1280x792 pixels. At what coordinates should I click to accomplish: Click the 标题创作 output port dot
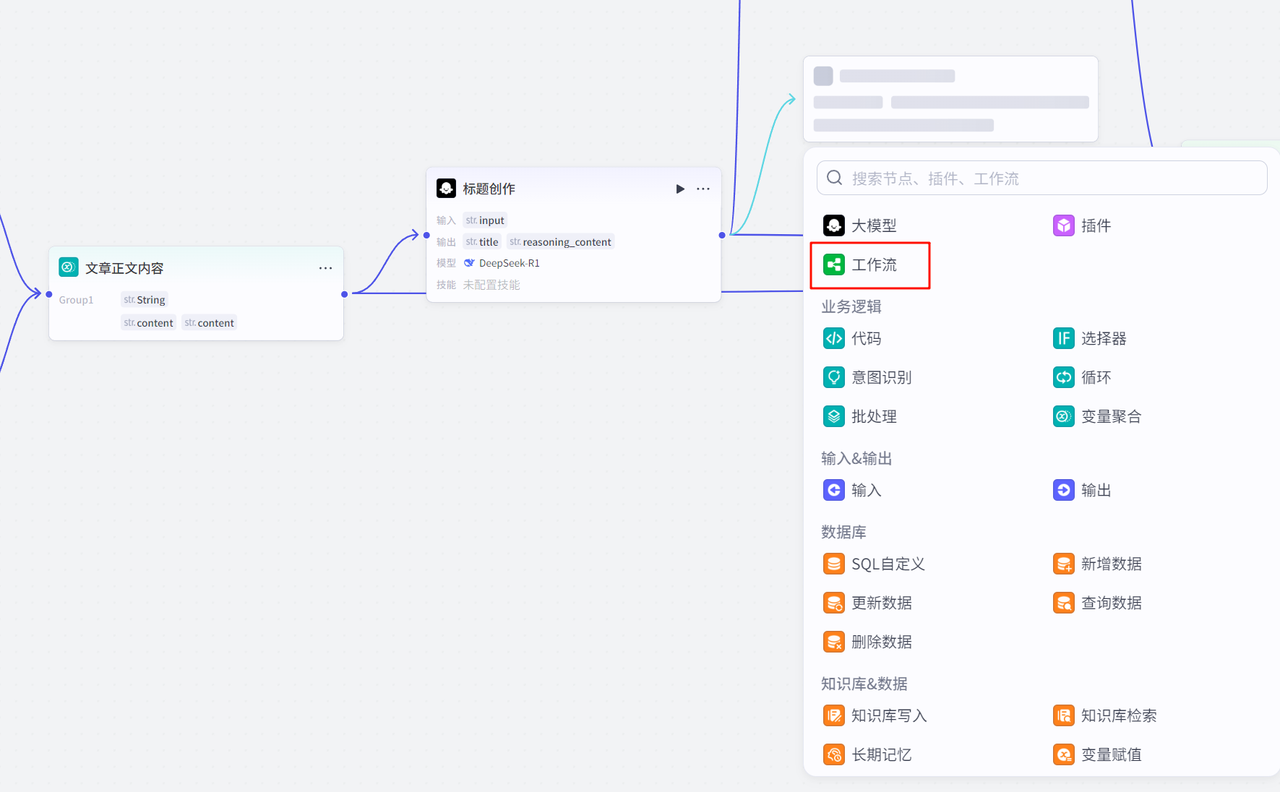[722, 236]
